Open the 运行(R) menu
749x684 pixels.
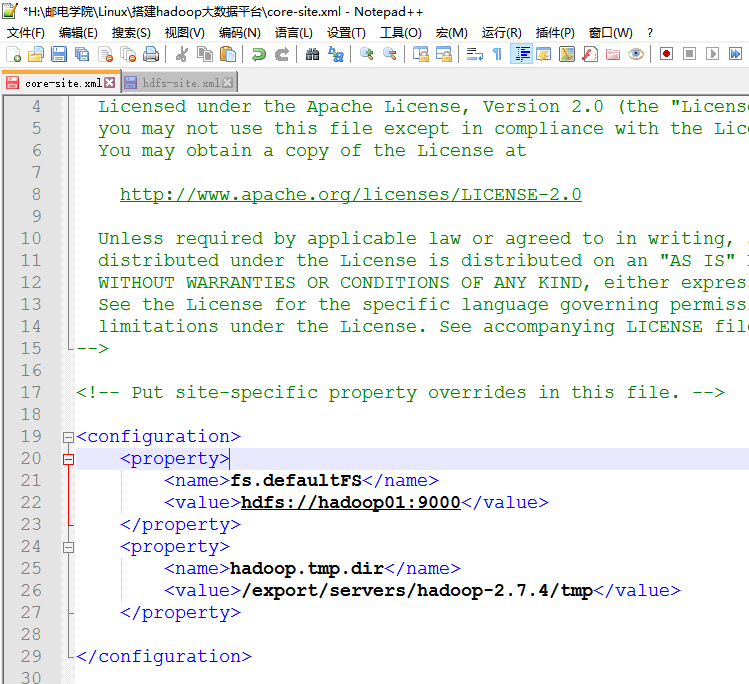point(502,33)
